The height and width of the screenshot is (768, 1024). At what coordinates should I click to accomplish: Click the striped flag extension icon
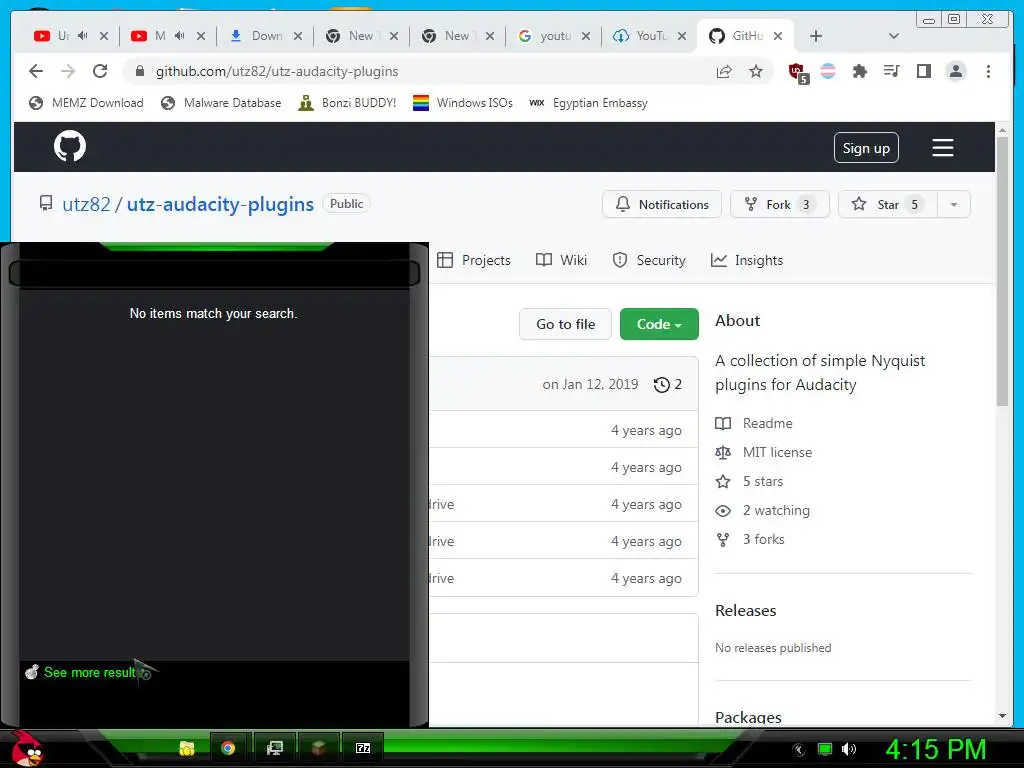point(827,71)
